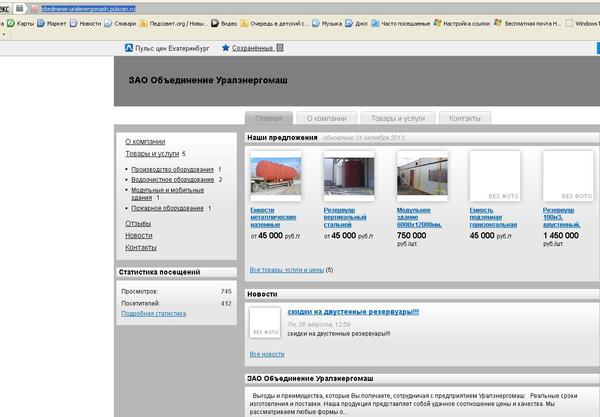Switch to the О компании tab
The image size is (600, 417).
(327, 118)
